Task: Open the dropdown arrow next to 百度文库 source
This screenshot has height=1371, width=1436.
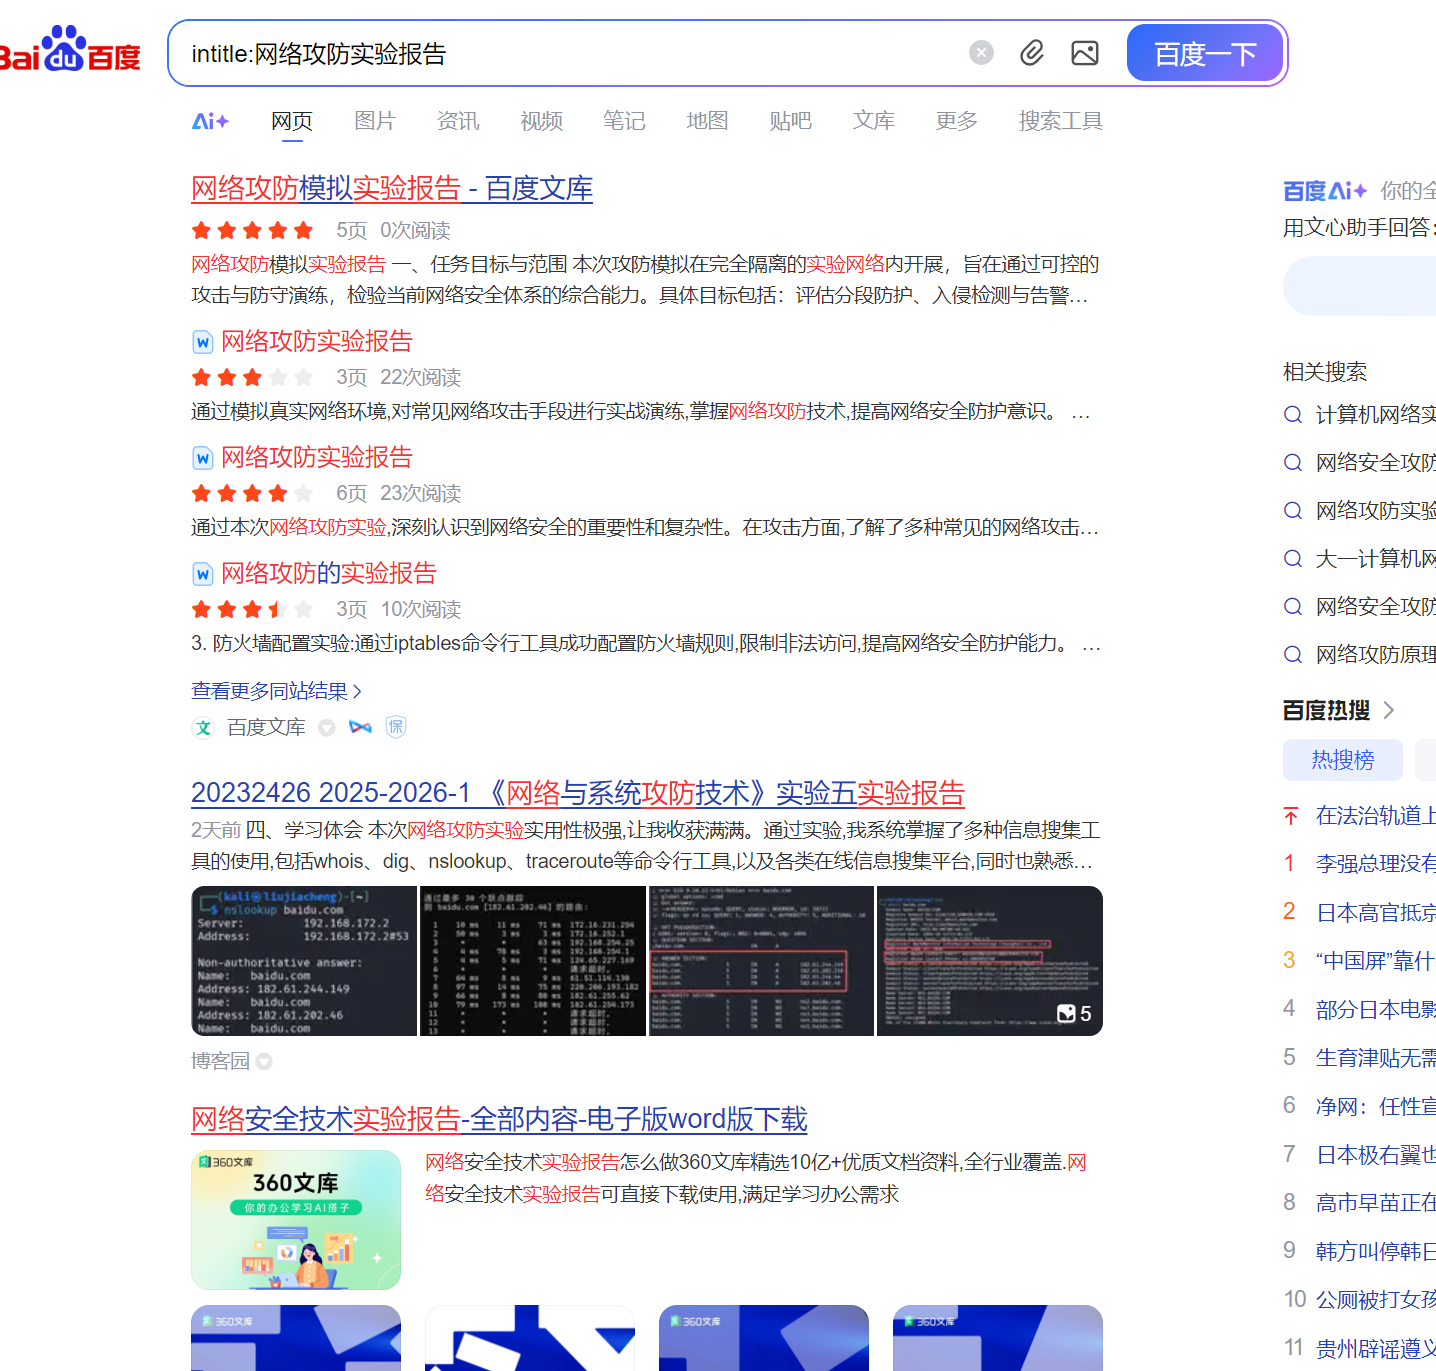Action: click(327, 728)
